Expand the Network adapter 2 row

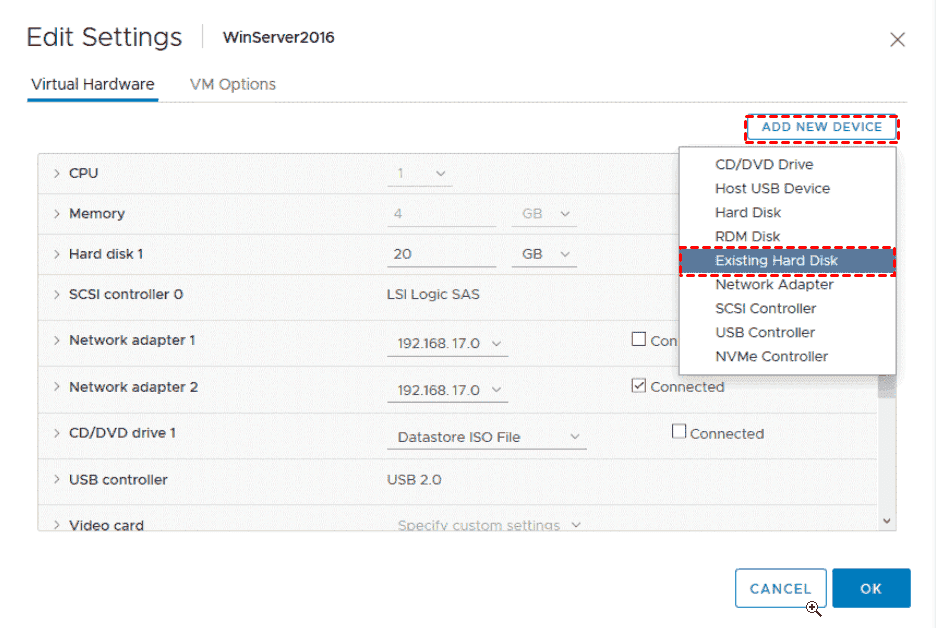pyautogui.click(x=57, y=387)
